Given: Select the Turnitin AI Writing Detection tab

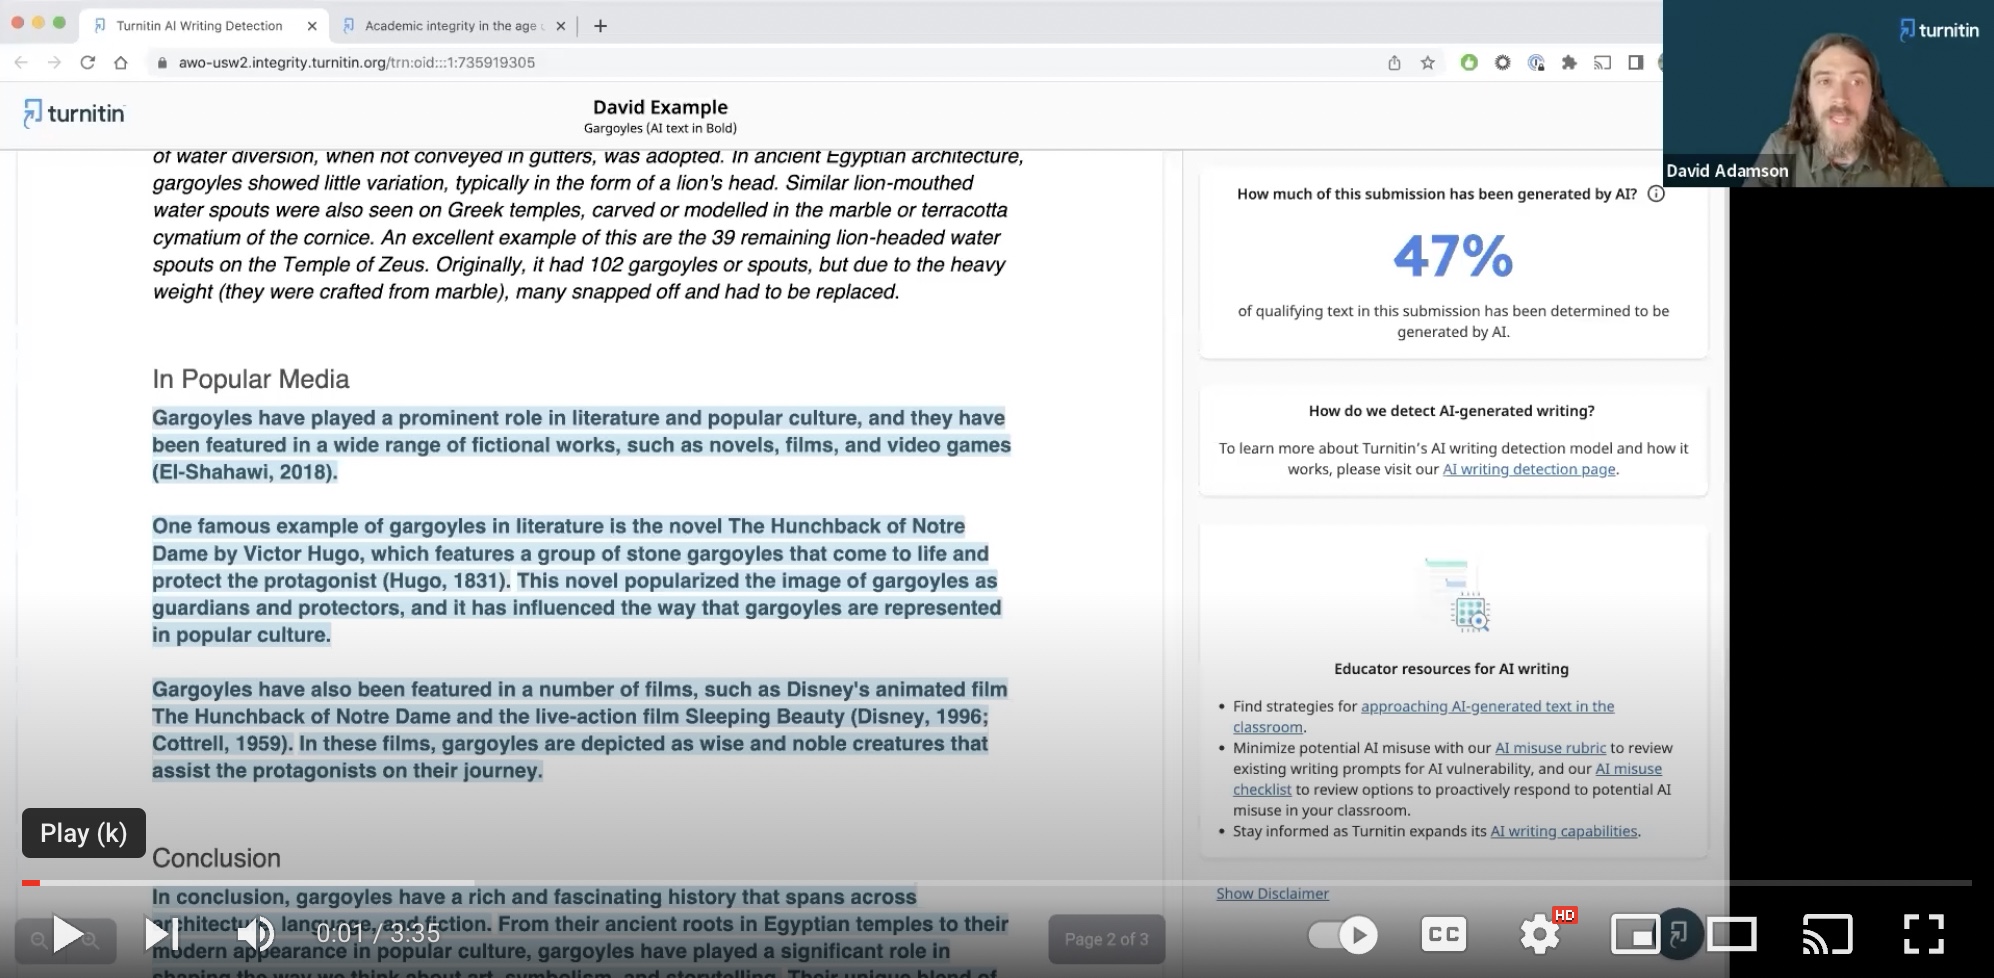Looking at the screenshot, I should [200, 26].
